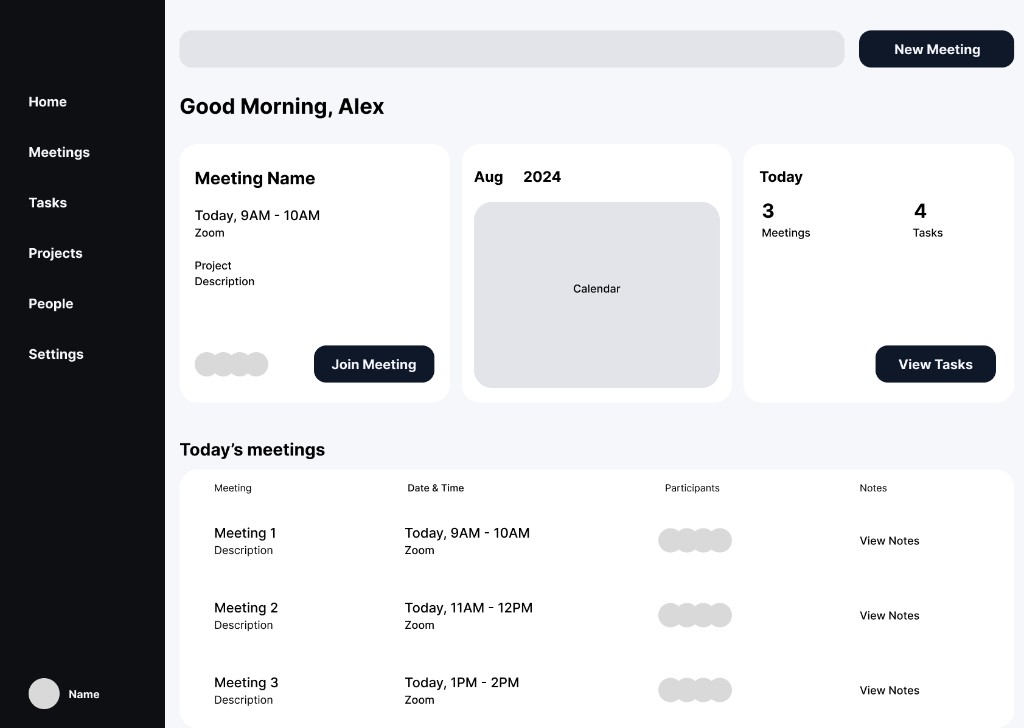Open the Meeting 3 row title
Image resolution: width=1024 pixels, height=728 pixels.
click(246, 683)
